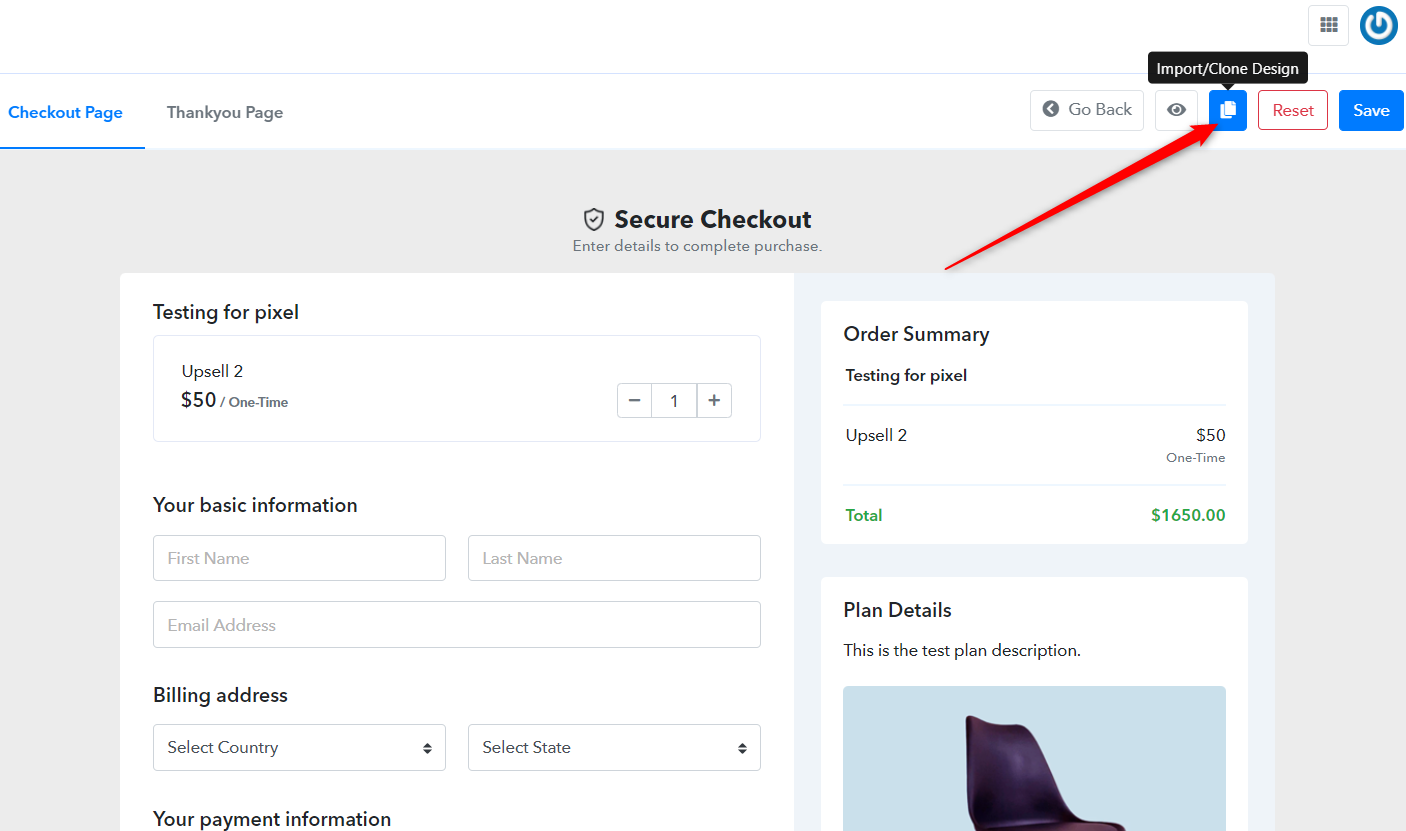
Task: Increase quantity with the plus button
Action: (714, 401)
